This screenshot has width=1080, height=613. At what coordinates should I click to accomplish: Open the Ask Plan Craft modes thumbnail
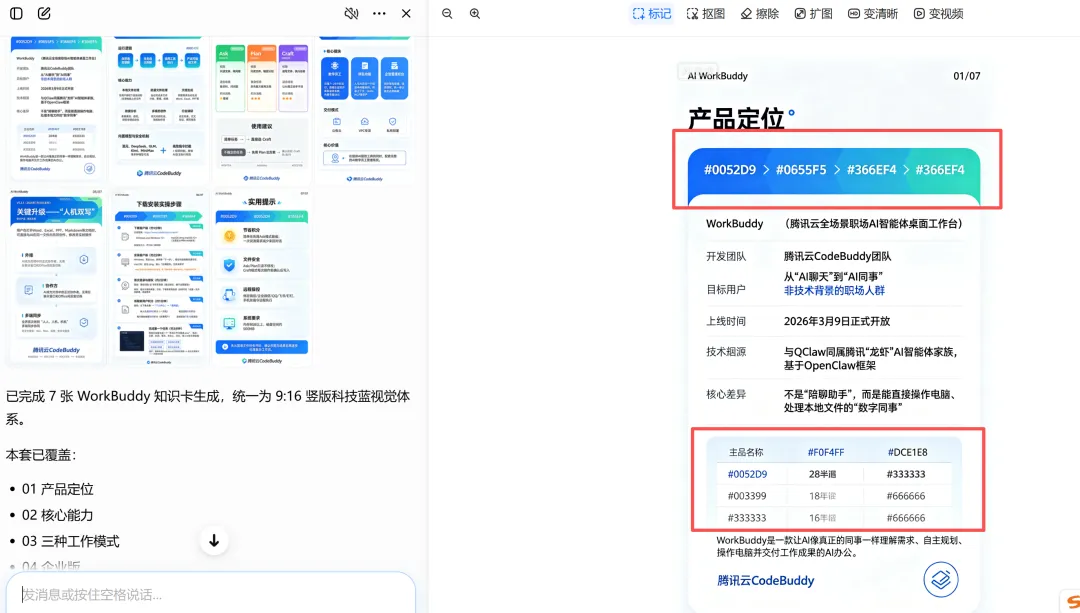pos(262,110)
